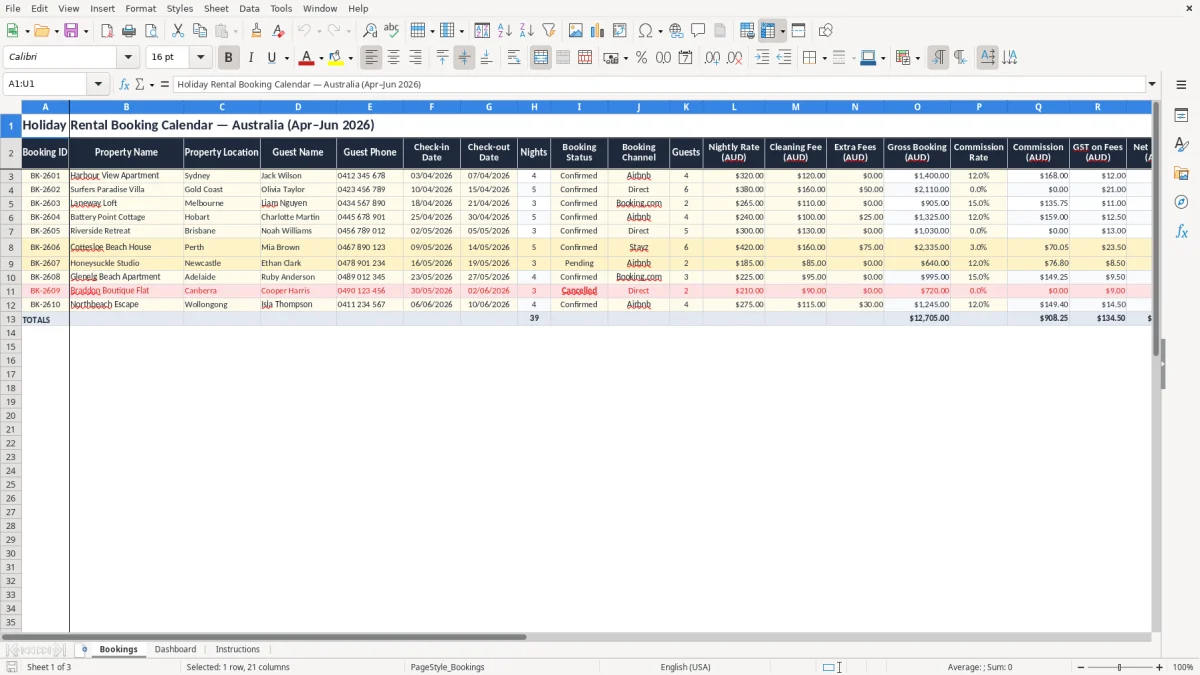Export the sheet directly as PDF
The width and height of the screenshot is (1200, 675).
tap(107, 31)
